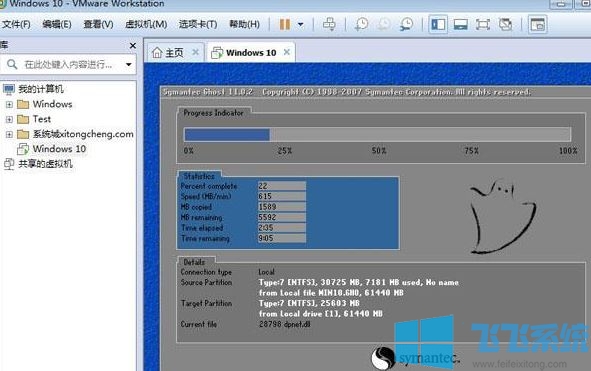Click the Connection type value Local
This screenshot has width=591, height=371.
[266, 272]
